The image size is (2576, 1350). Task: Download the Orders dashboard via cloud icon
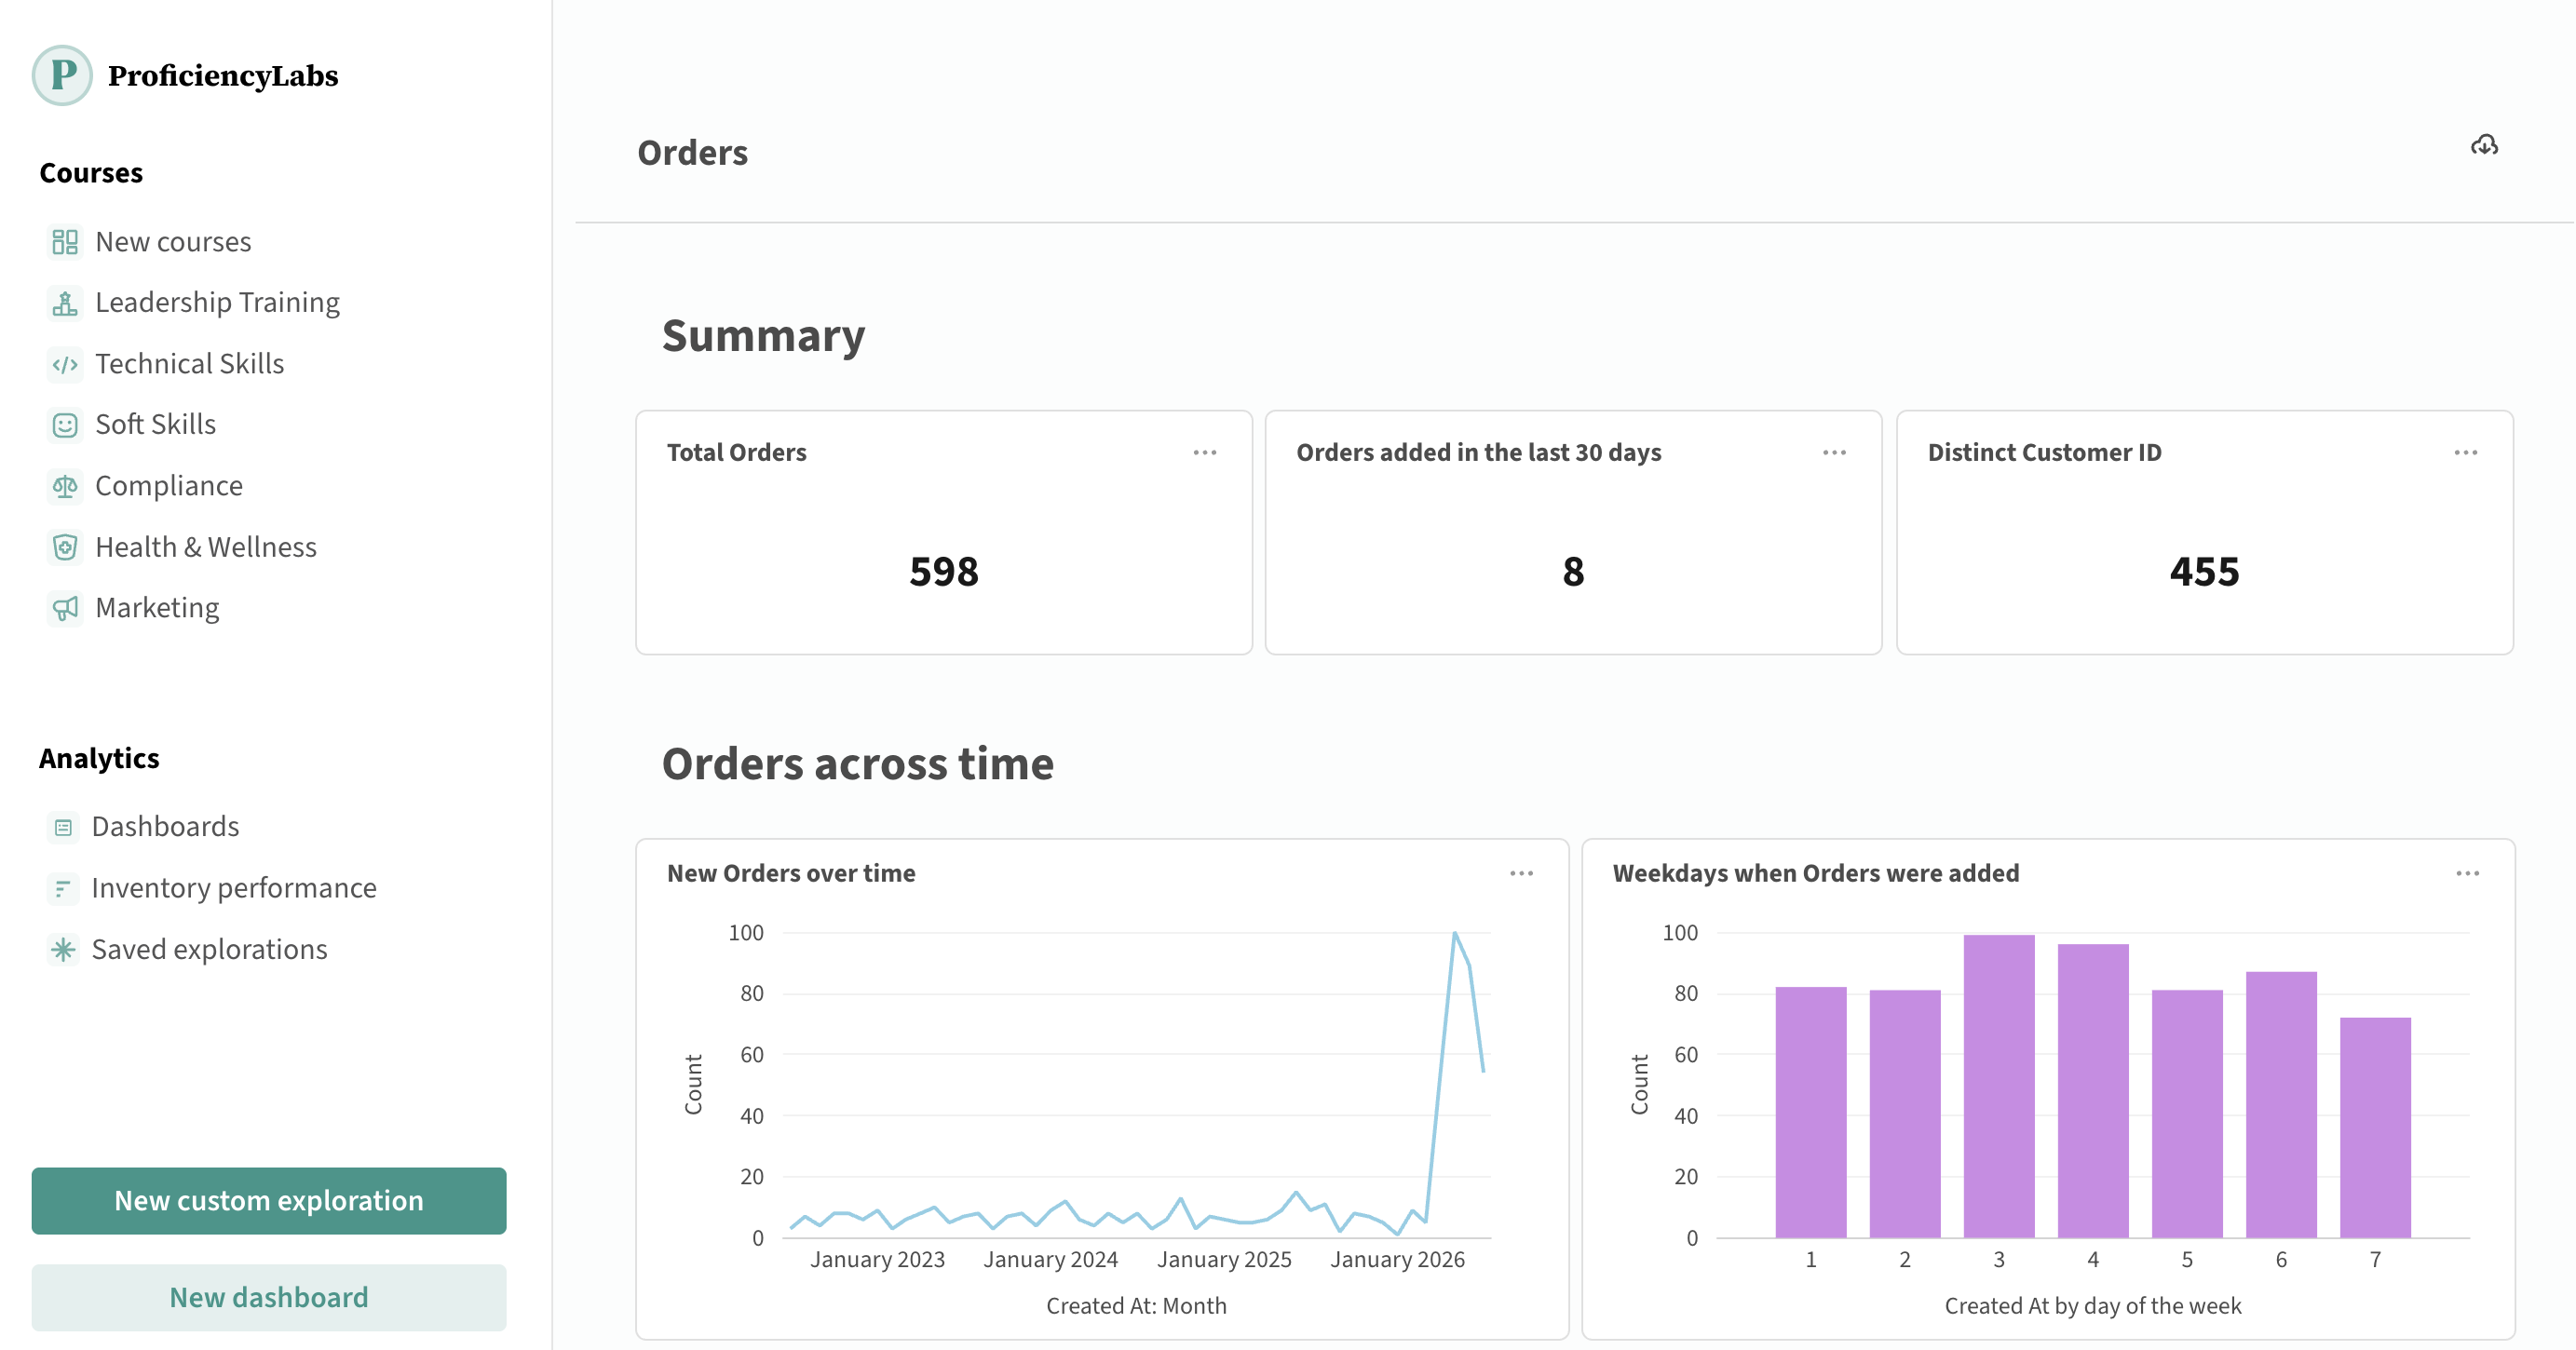(2484, 146)
